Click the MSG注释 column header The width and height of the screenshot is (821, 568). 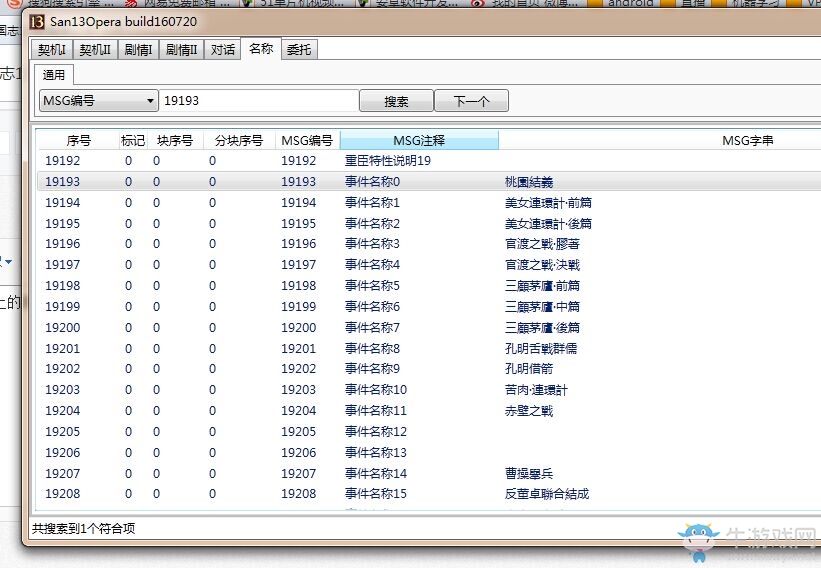tap(418, 141)
